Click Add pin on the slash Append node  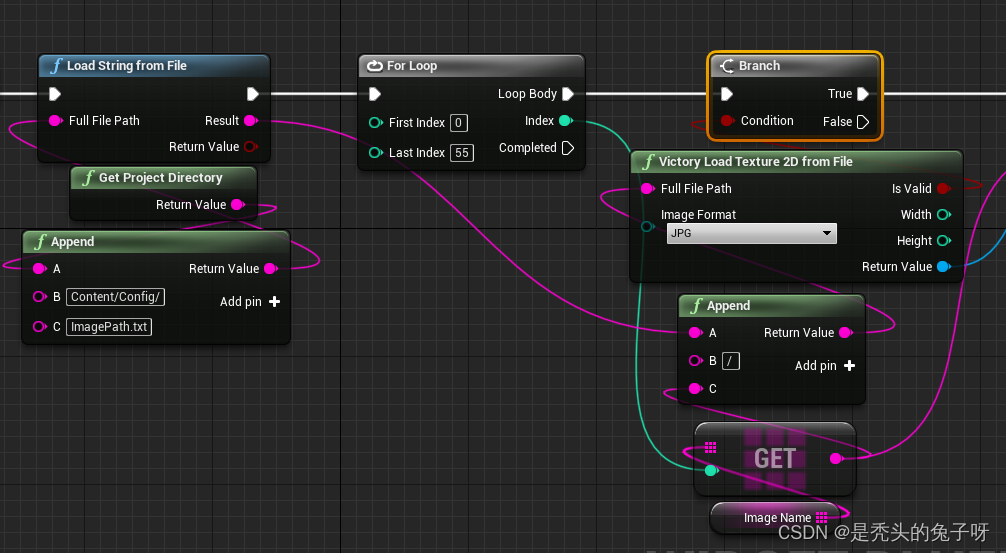825,366
